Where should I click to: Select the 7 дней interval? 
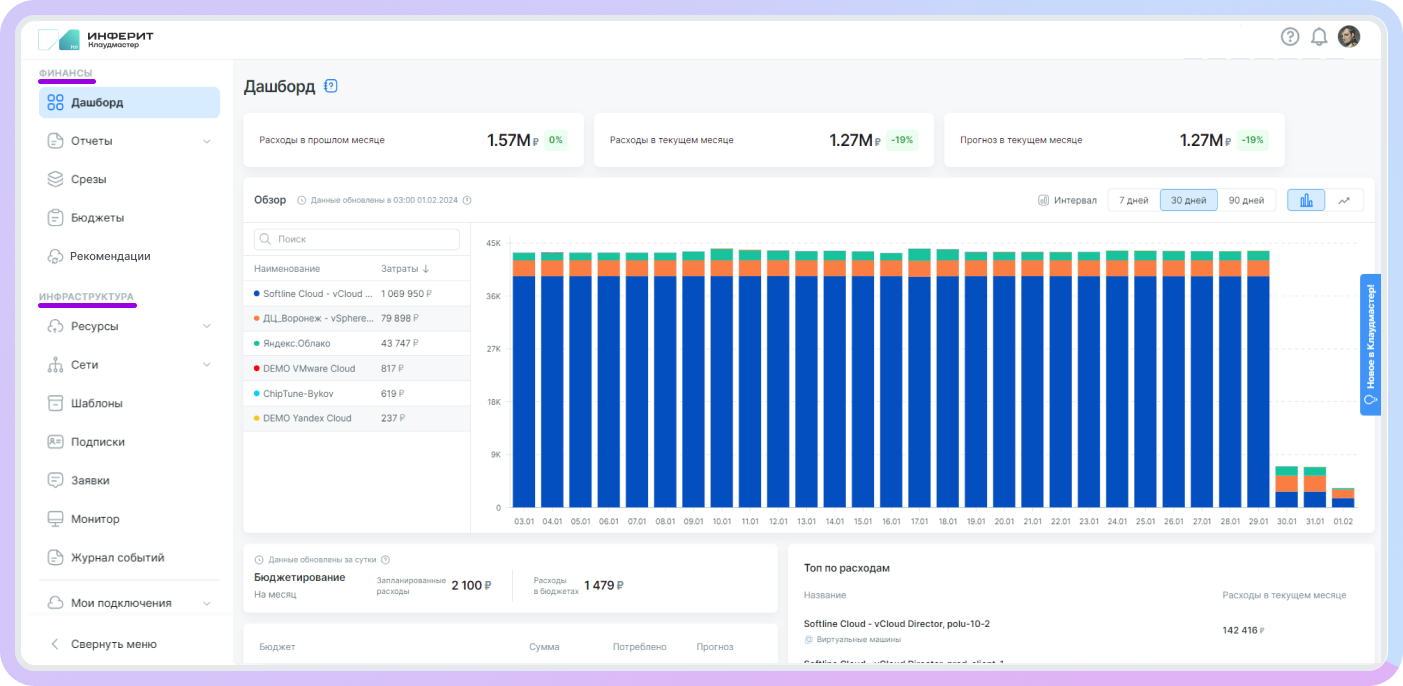1133,200
